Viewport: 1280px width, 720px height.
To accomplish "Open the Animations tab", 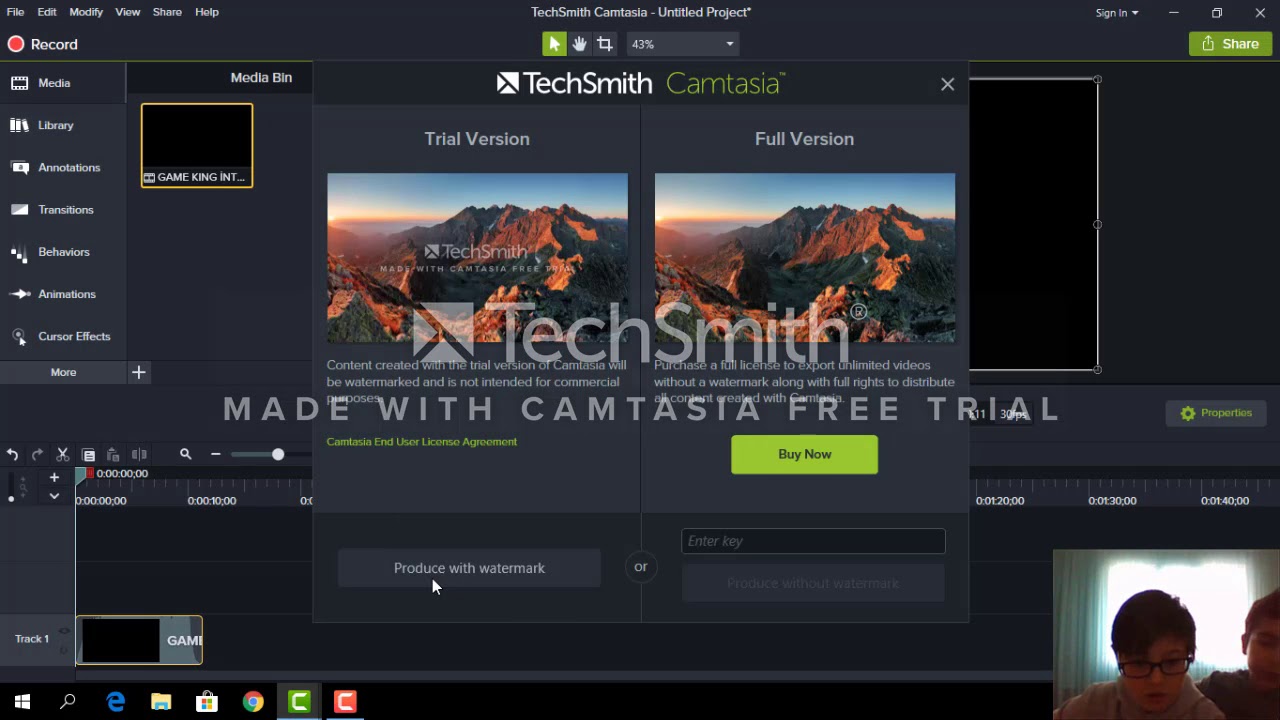I will click(x=62, y=294).
